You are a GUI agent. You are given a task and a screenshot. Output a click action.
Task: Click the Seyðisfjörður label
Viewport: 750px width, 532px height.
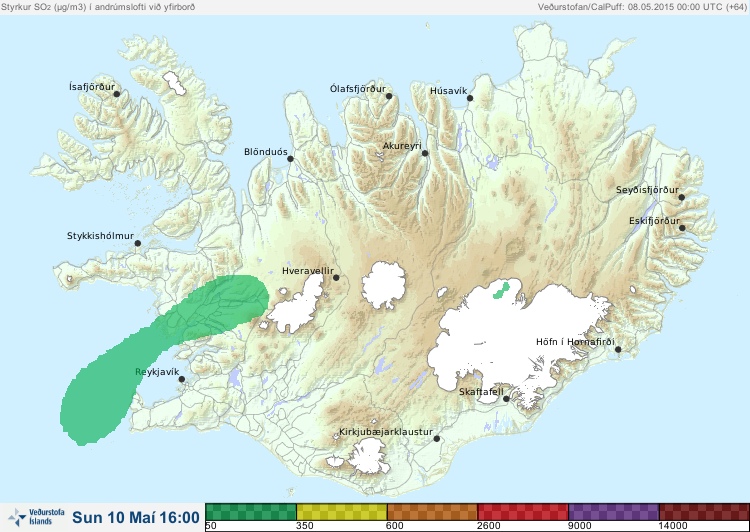point(647,190)
